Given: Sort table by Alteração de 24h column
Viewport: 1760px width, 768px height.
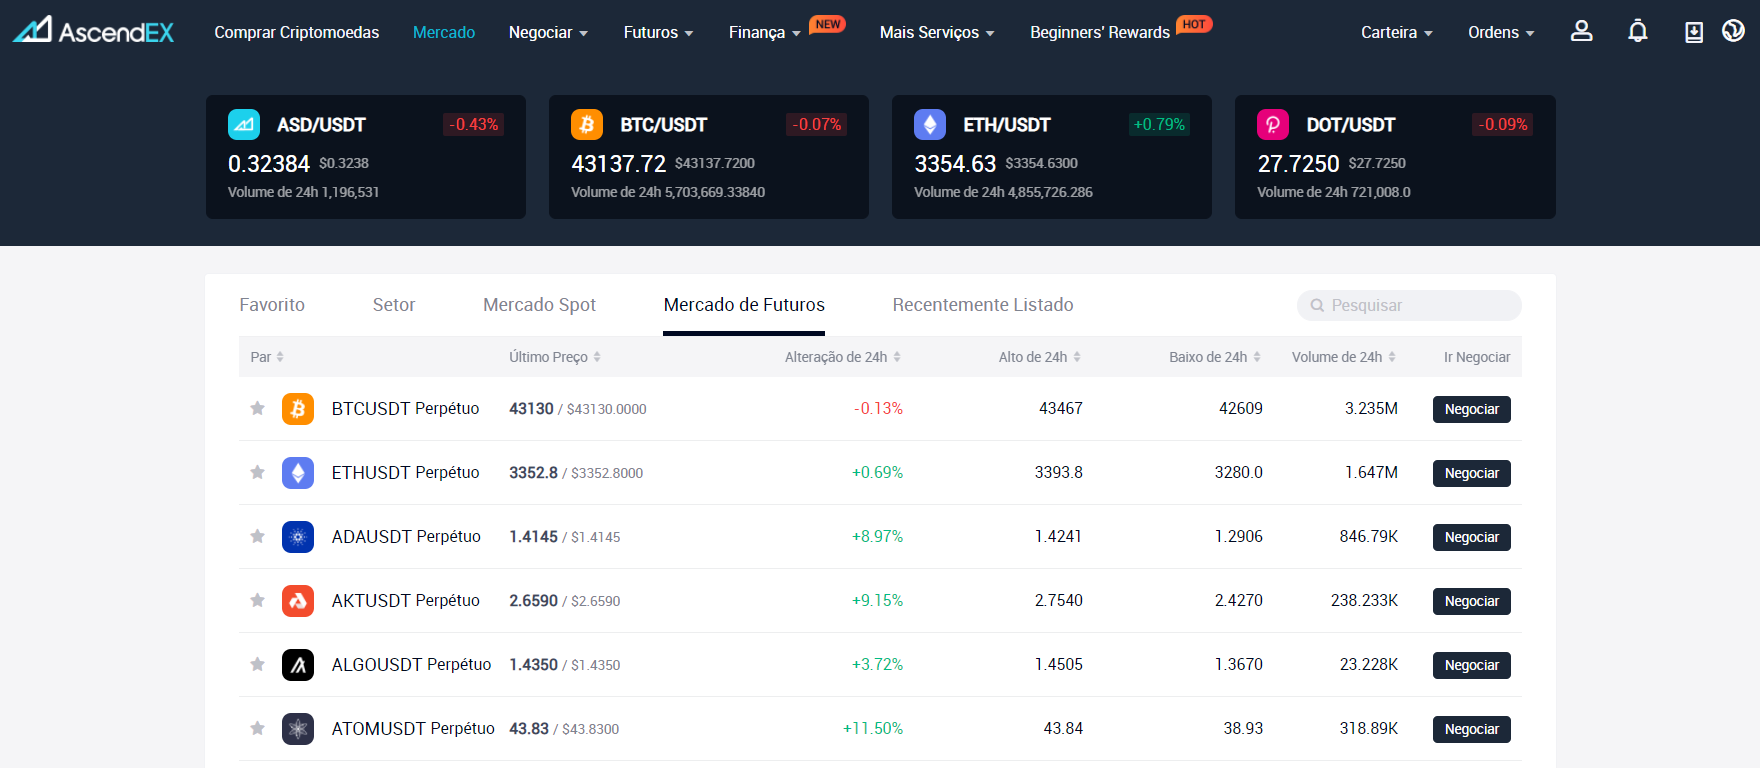Looking at the screenshot, I should 843,357.
